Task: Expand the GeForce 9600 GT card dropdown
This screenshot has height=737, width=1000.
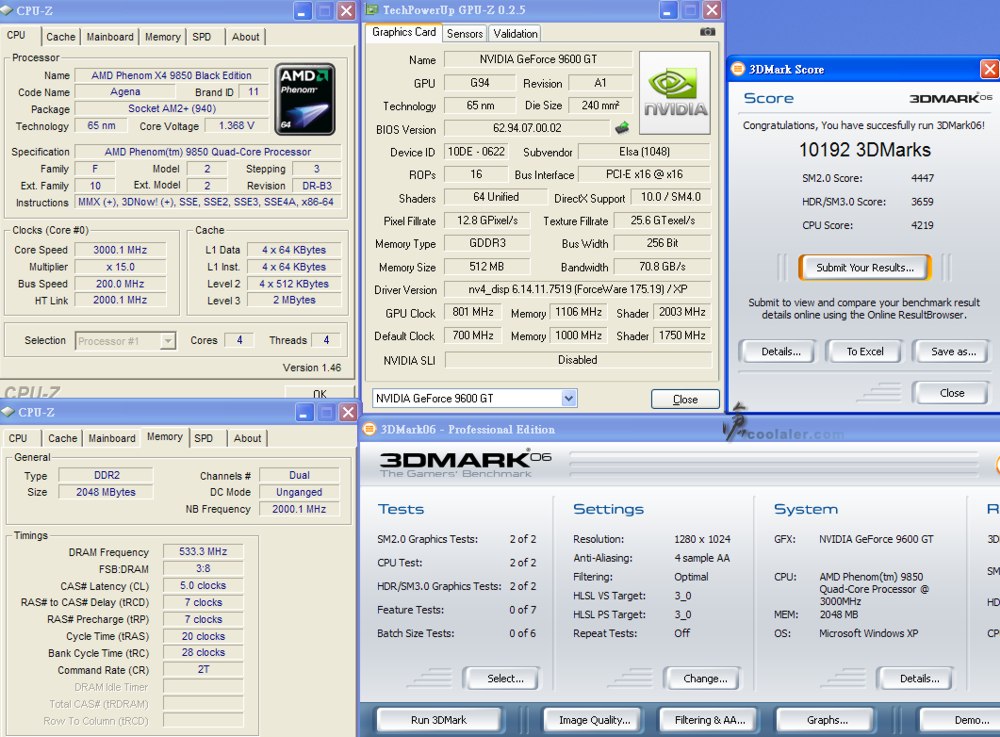Action: point(569,398)
